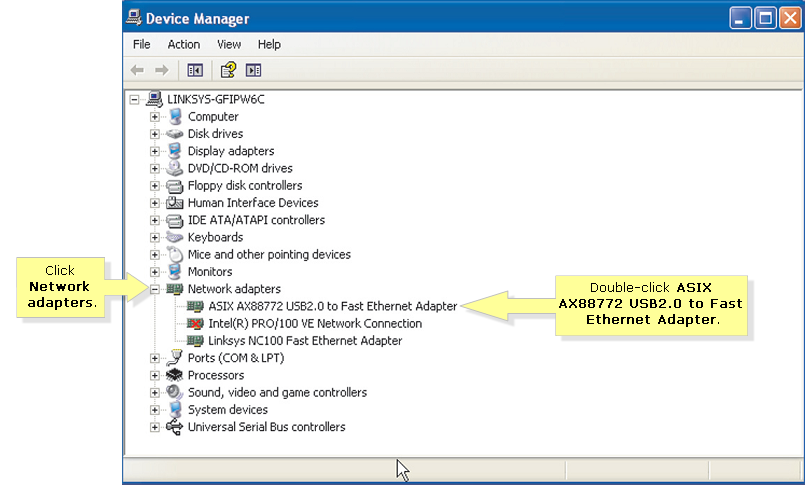Expand the System devices node
The image size is (805, 485).
click(155, 410)
